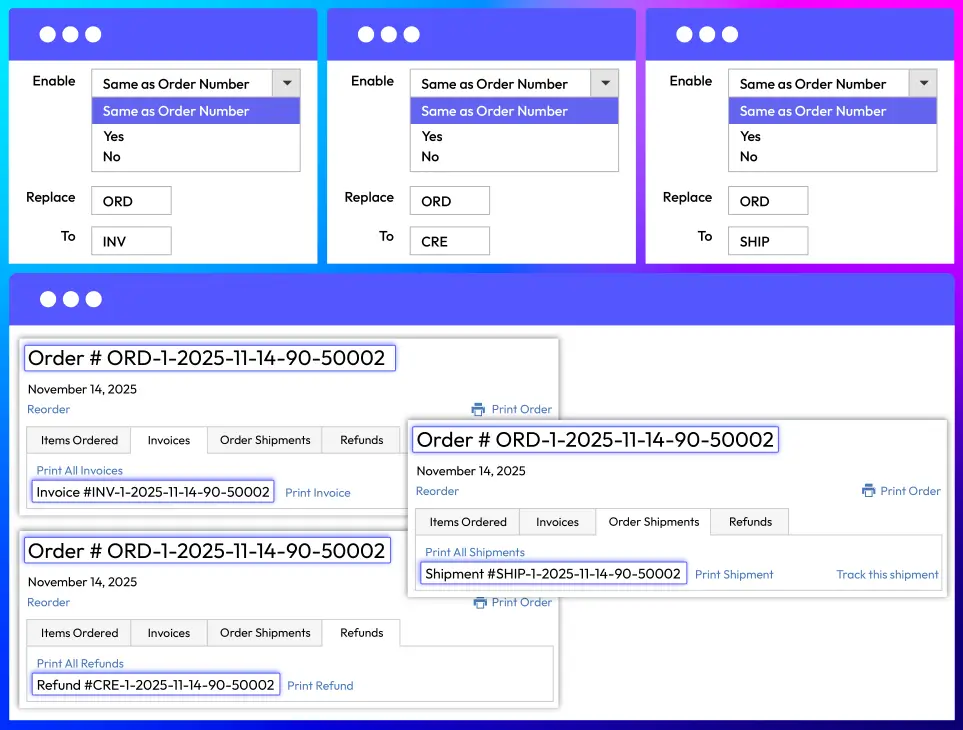This screenshot has height=730, width=963.
Task: Click the printer icon beside Print Order in the Invoices panel
Action: (x=478, y=409)
